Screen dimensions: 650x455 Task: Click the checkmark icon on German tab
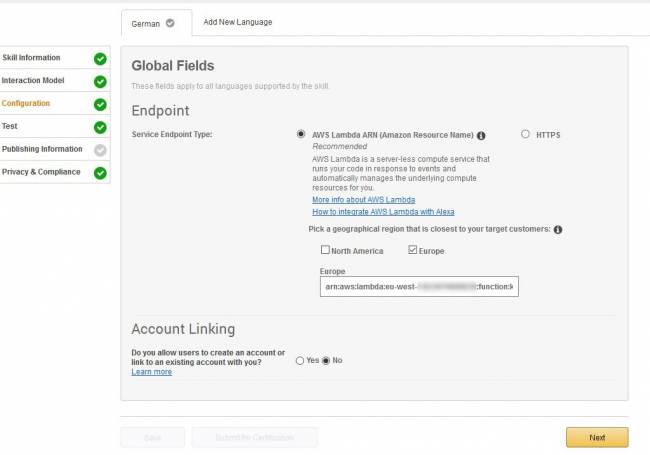tap(169, 22)
